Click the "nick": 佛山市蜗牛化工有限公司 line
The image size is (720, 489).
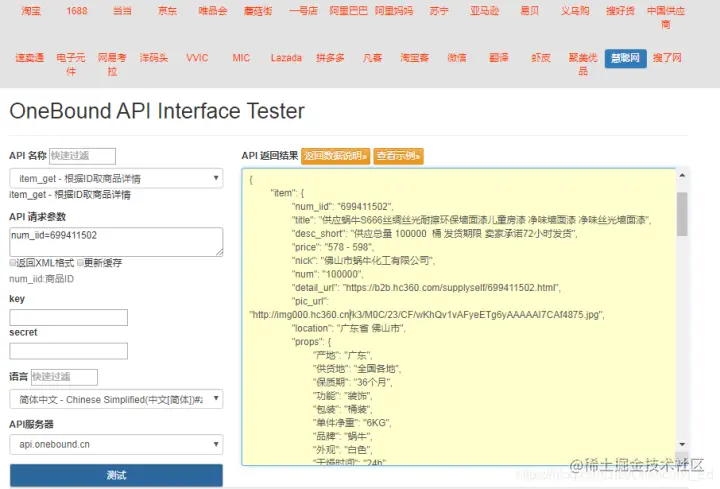point(363,260)
